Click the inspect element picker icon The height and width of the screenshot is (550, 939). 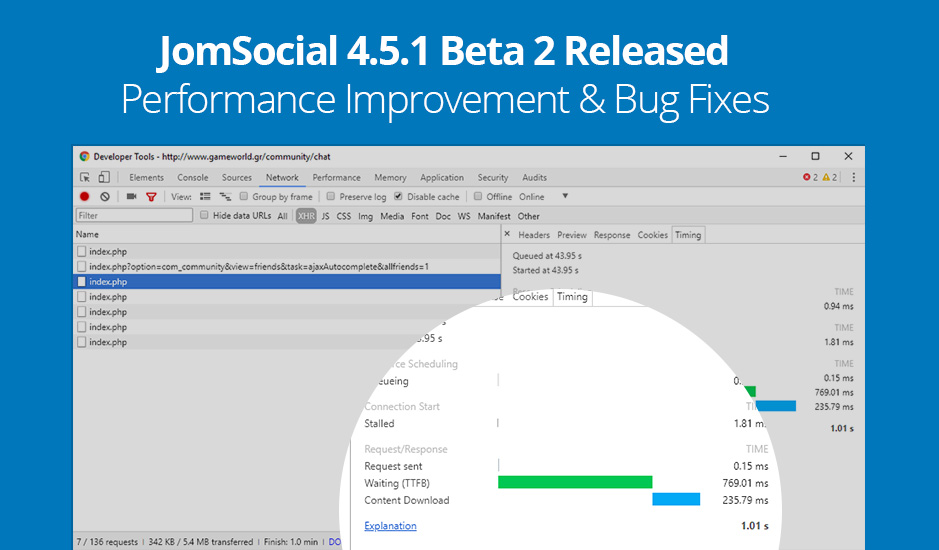[85, 177]
